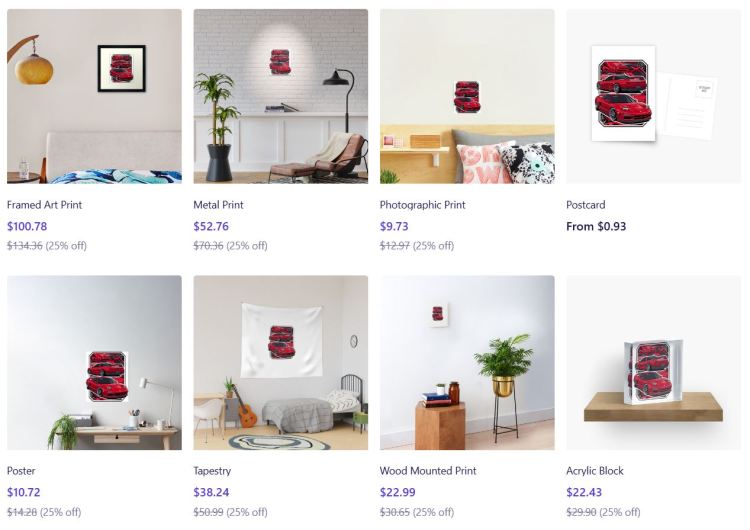Click the Acrylic Block title link
The width and height of the screenshot is (750, 530).
tap(595, 471)
